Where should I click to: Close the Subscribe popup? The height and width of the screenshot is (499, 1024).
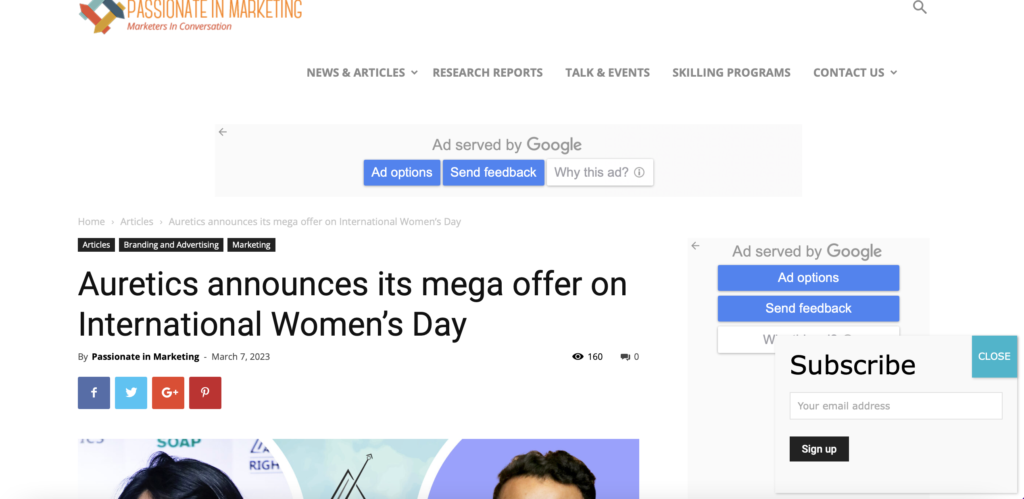coord(994,356)
